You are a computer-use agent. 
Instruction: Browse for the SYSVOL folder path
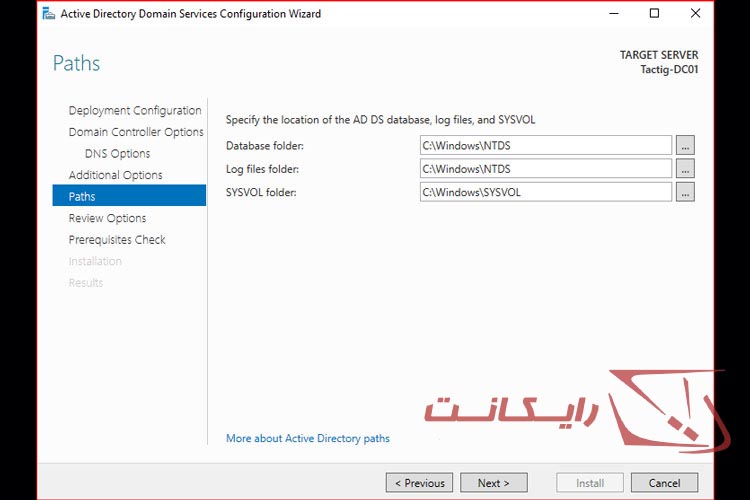[x=685, y=192]
